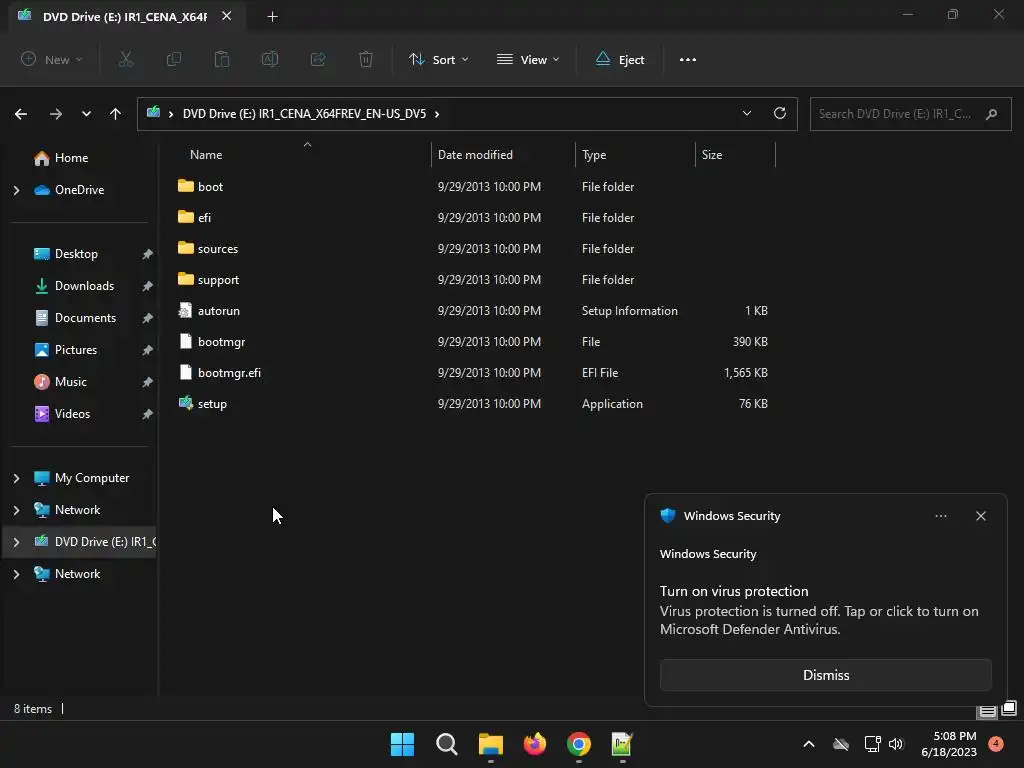Sort by Name column header
The image size is (1024, 768).
click(206, 155)
